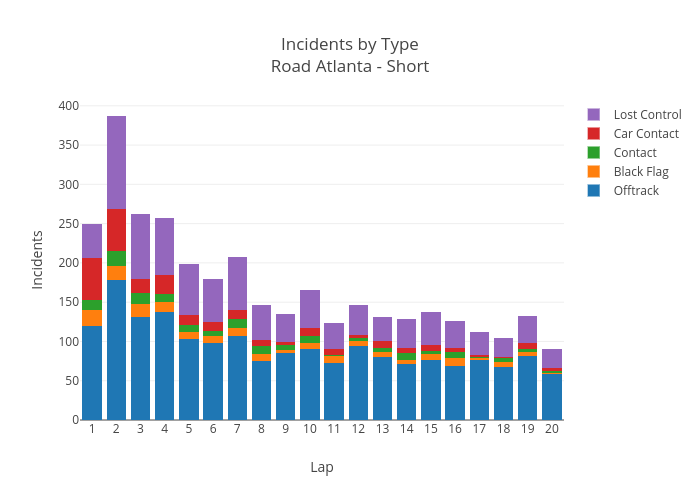Click the x-axis tick label 10
The width and height of the screenshot is (700, 500).
point(309,429)
